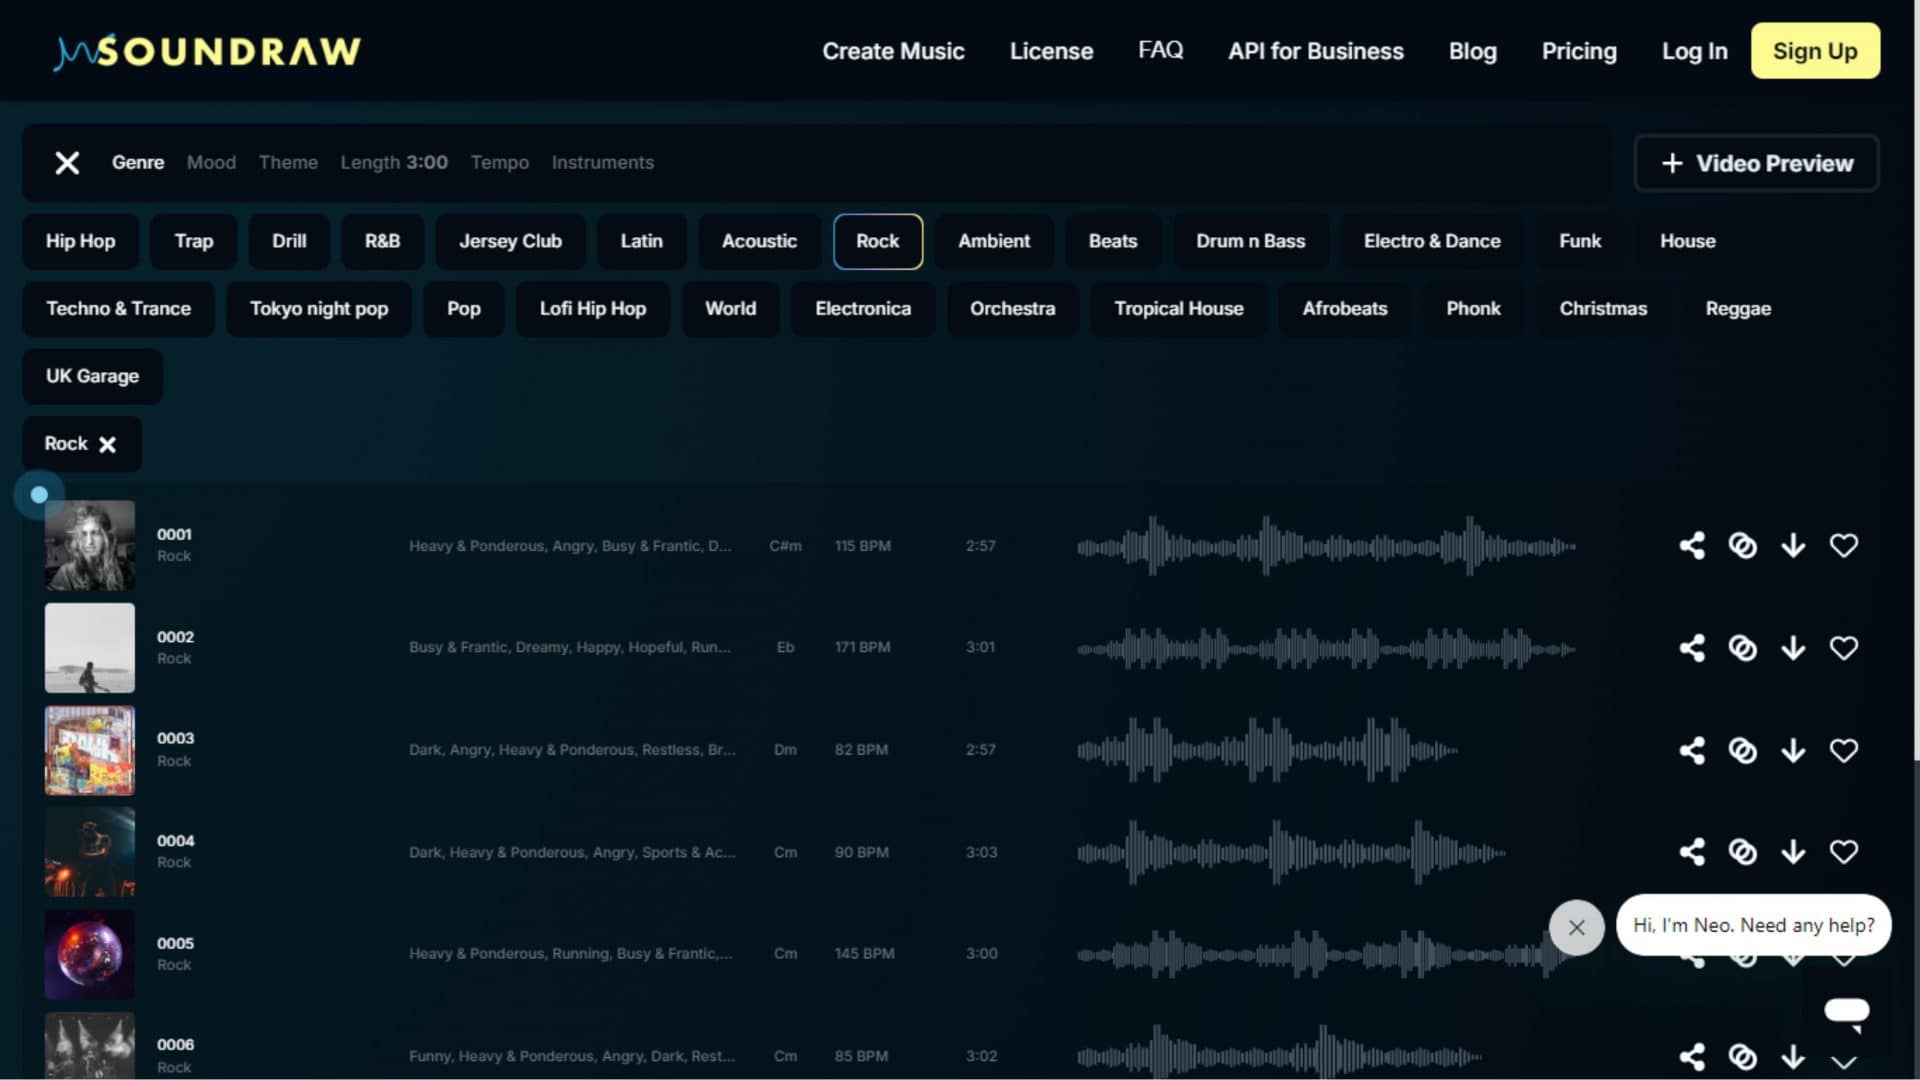
Task: Download track 0006 using the down arrow
Action: tap(1793, 1056)
